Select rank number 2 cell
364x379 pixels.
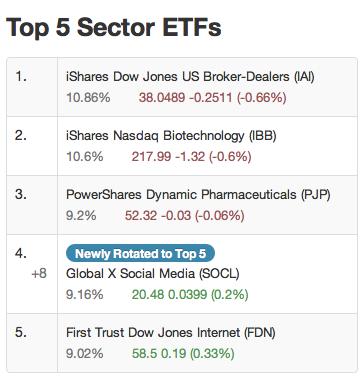coord(32,146)
